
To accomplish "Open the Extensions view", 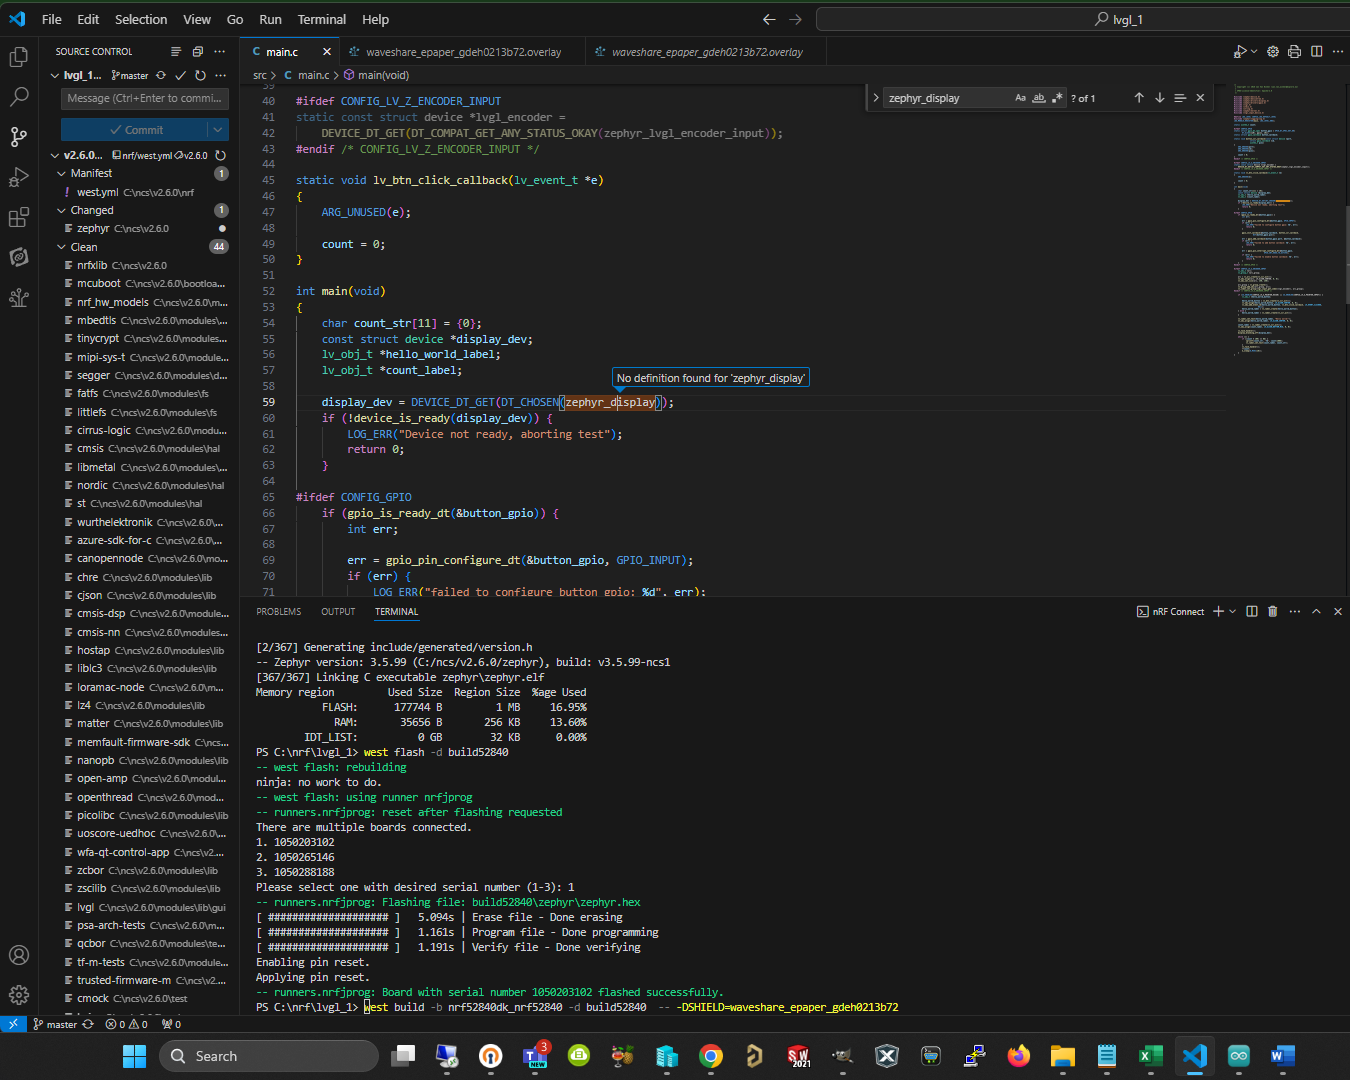I will (18, 218).
